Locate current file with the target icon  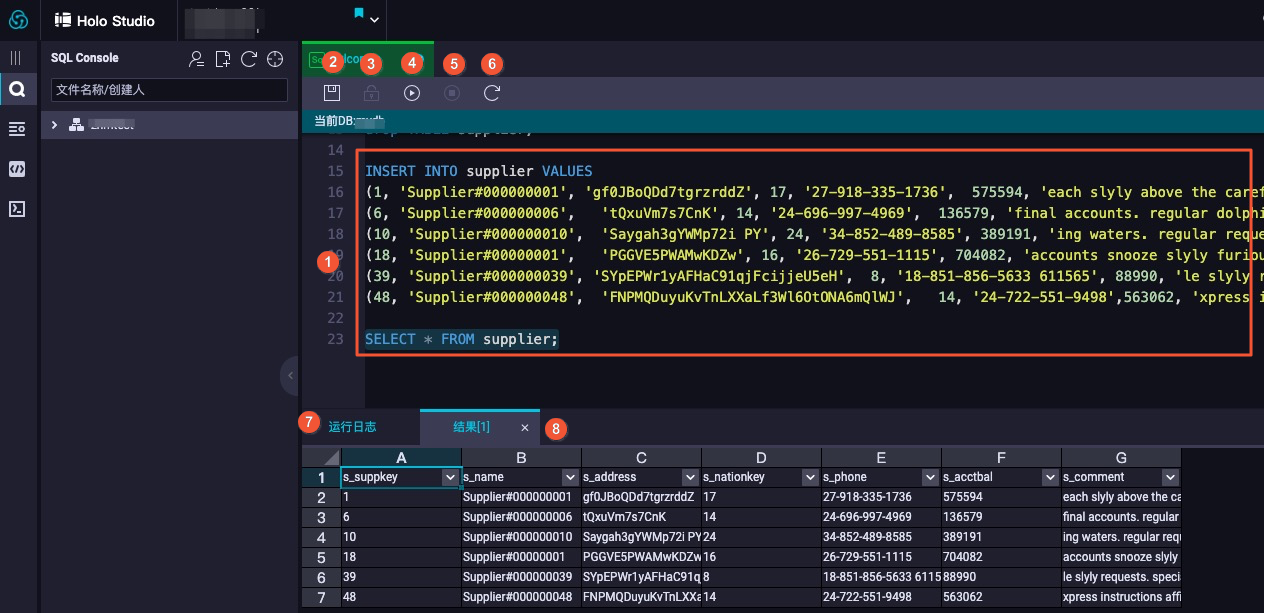click(x=275, y=59)
